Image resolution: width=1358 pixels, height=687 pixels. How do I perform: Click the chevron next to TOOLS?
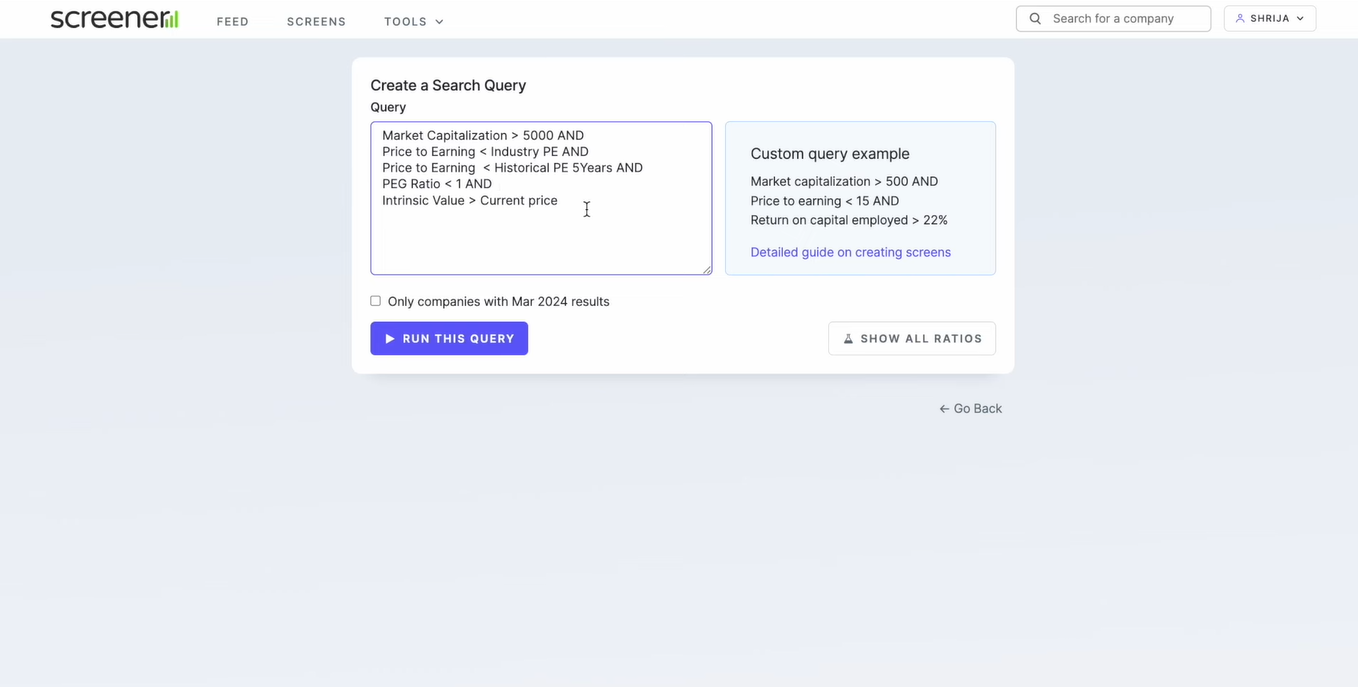coord(439,22)
